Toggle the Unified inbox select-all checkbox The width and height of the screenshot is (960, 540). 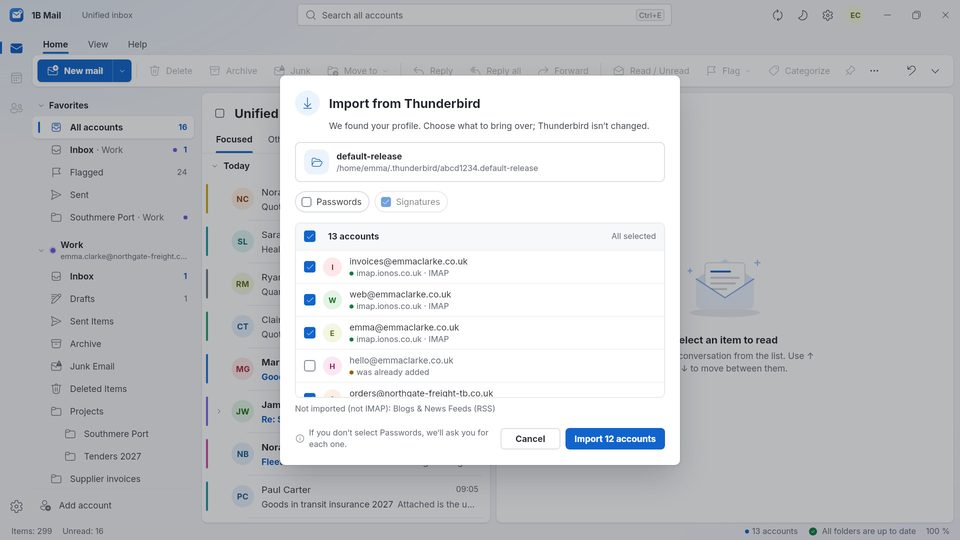(220, 113)
